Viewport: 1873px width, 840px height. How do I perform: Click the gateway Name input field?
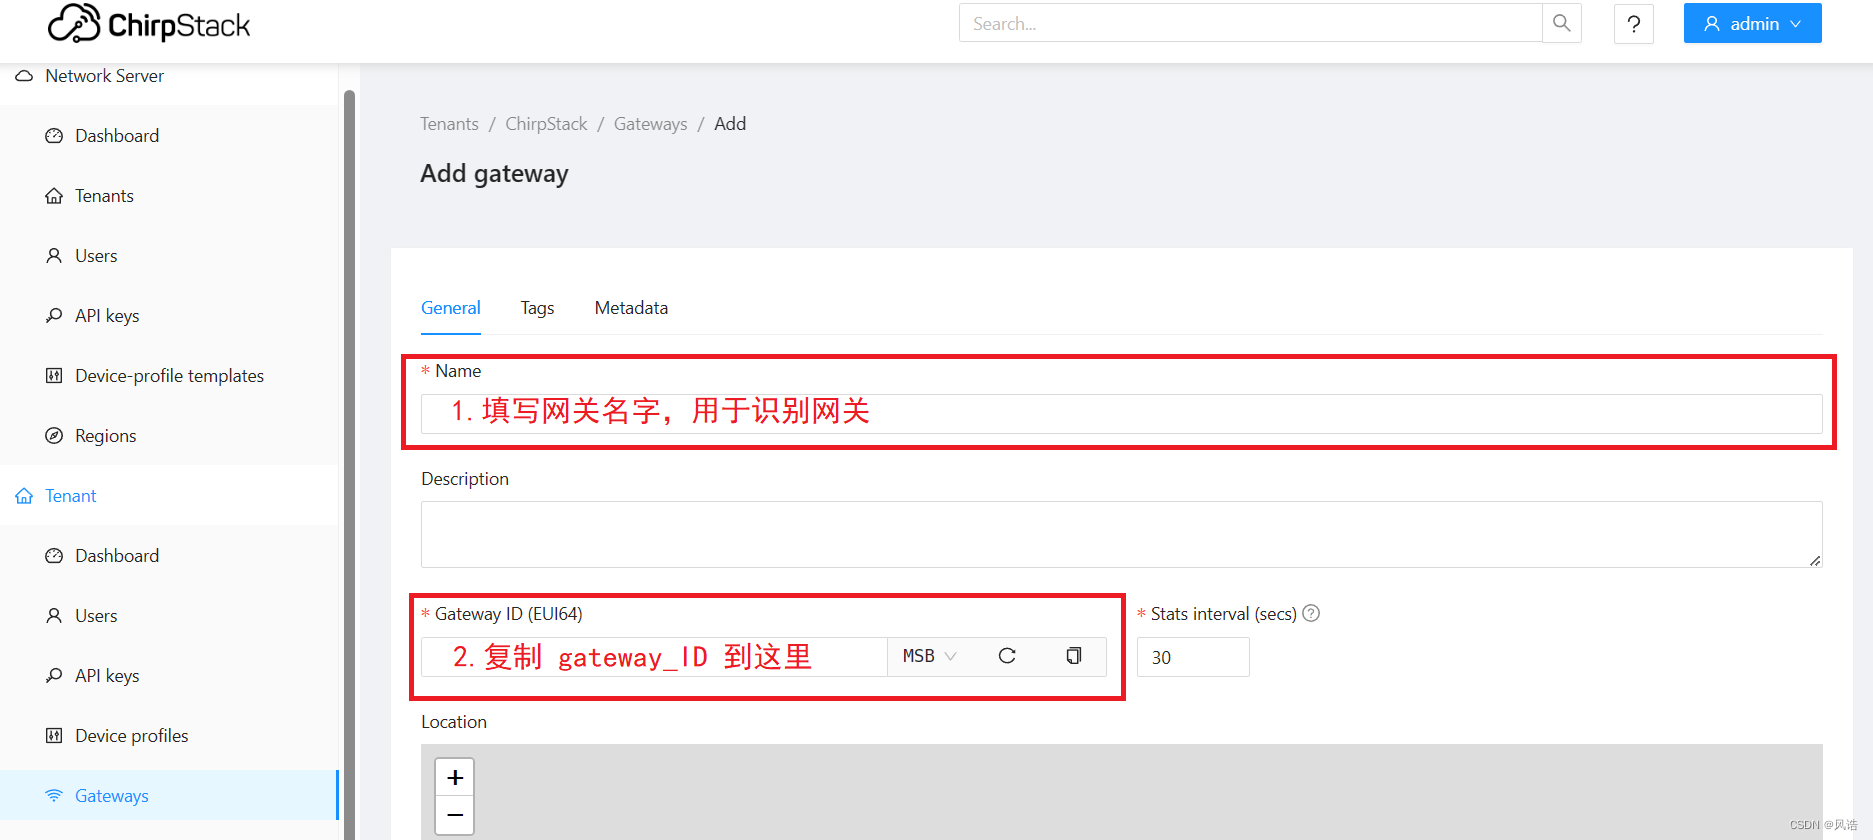[1121, 414]
